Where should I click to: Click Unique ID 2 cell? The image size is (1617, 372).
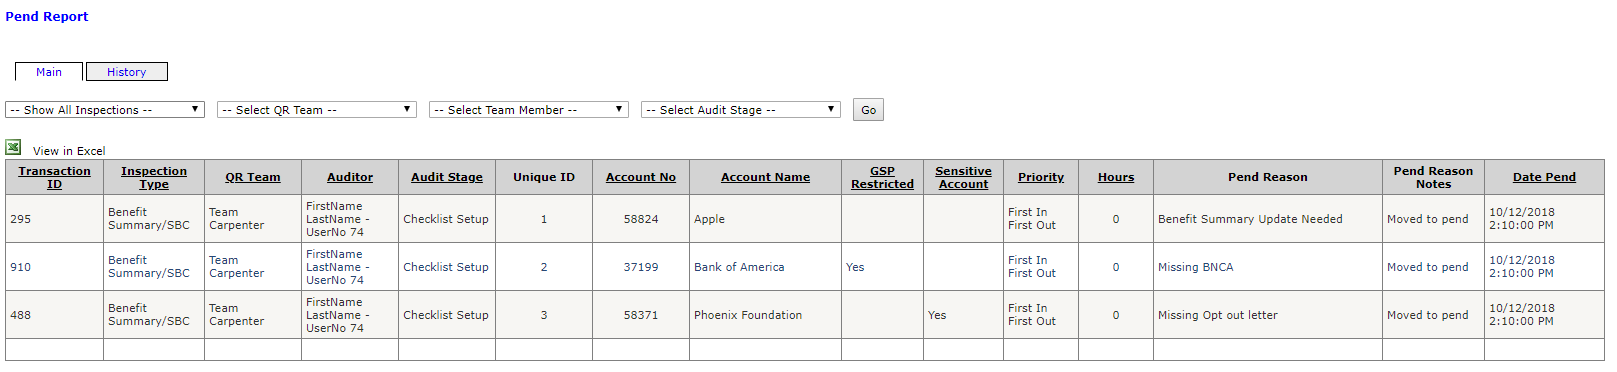click(x=544, y=267)
